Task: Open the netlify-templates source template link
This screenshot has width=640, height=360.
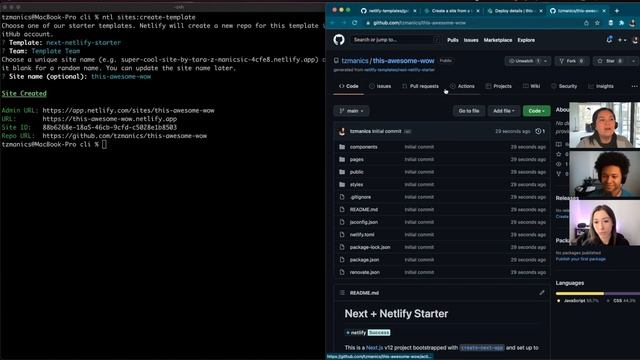Action: (399, 70)
